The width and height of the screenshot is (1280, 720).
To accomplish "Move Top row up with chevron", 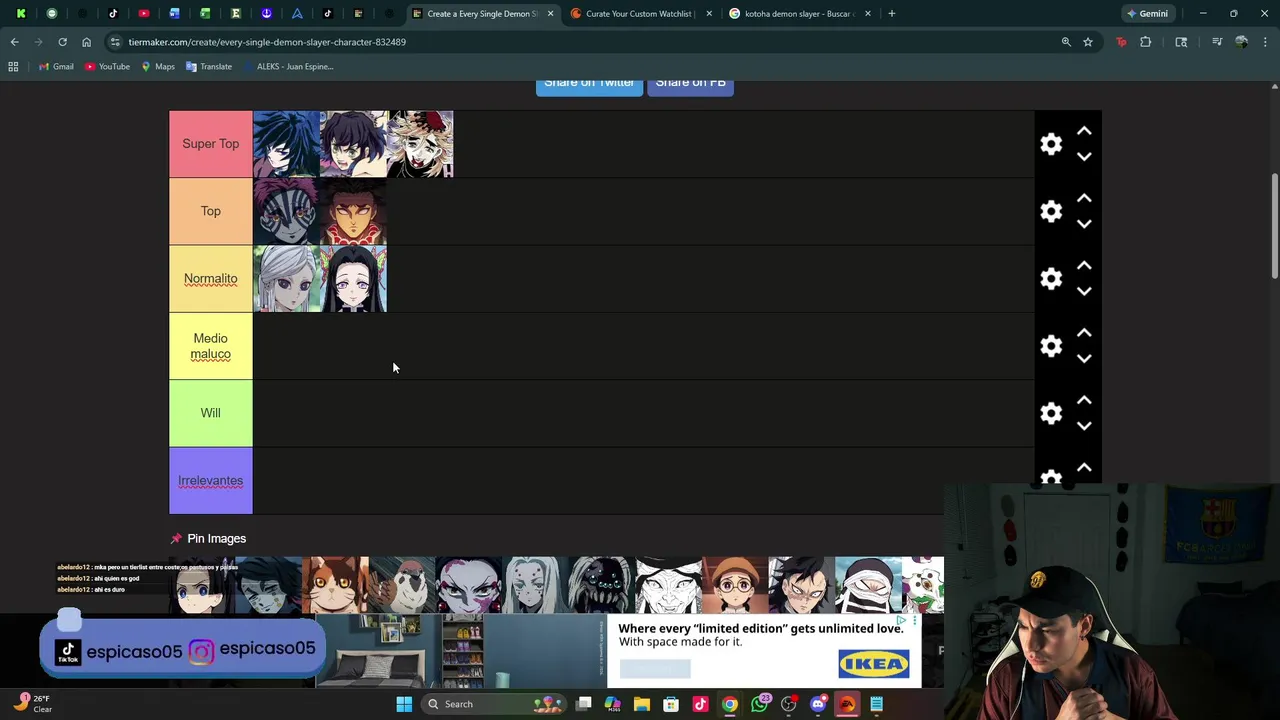I will (1084, 198).
